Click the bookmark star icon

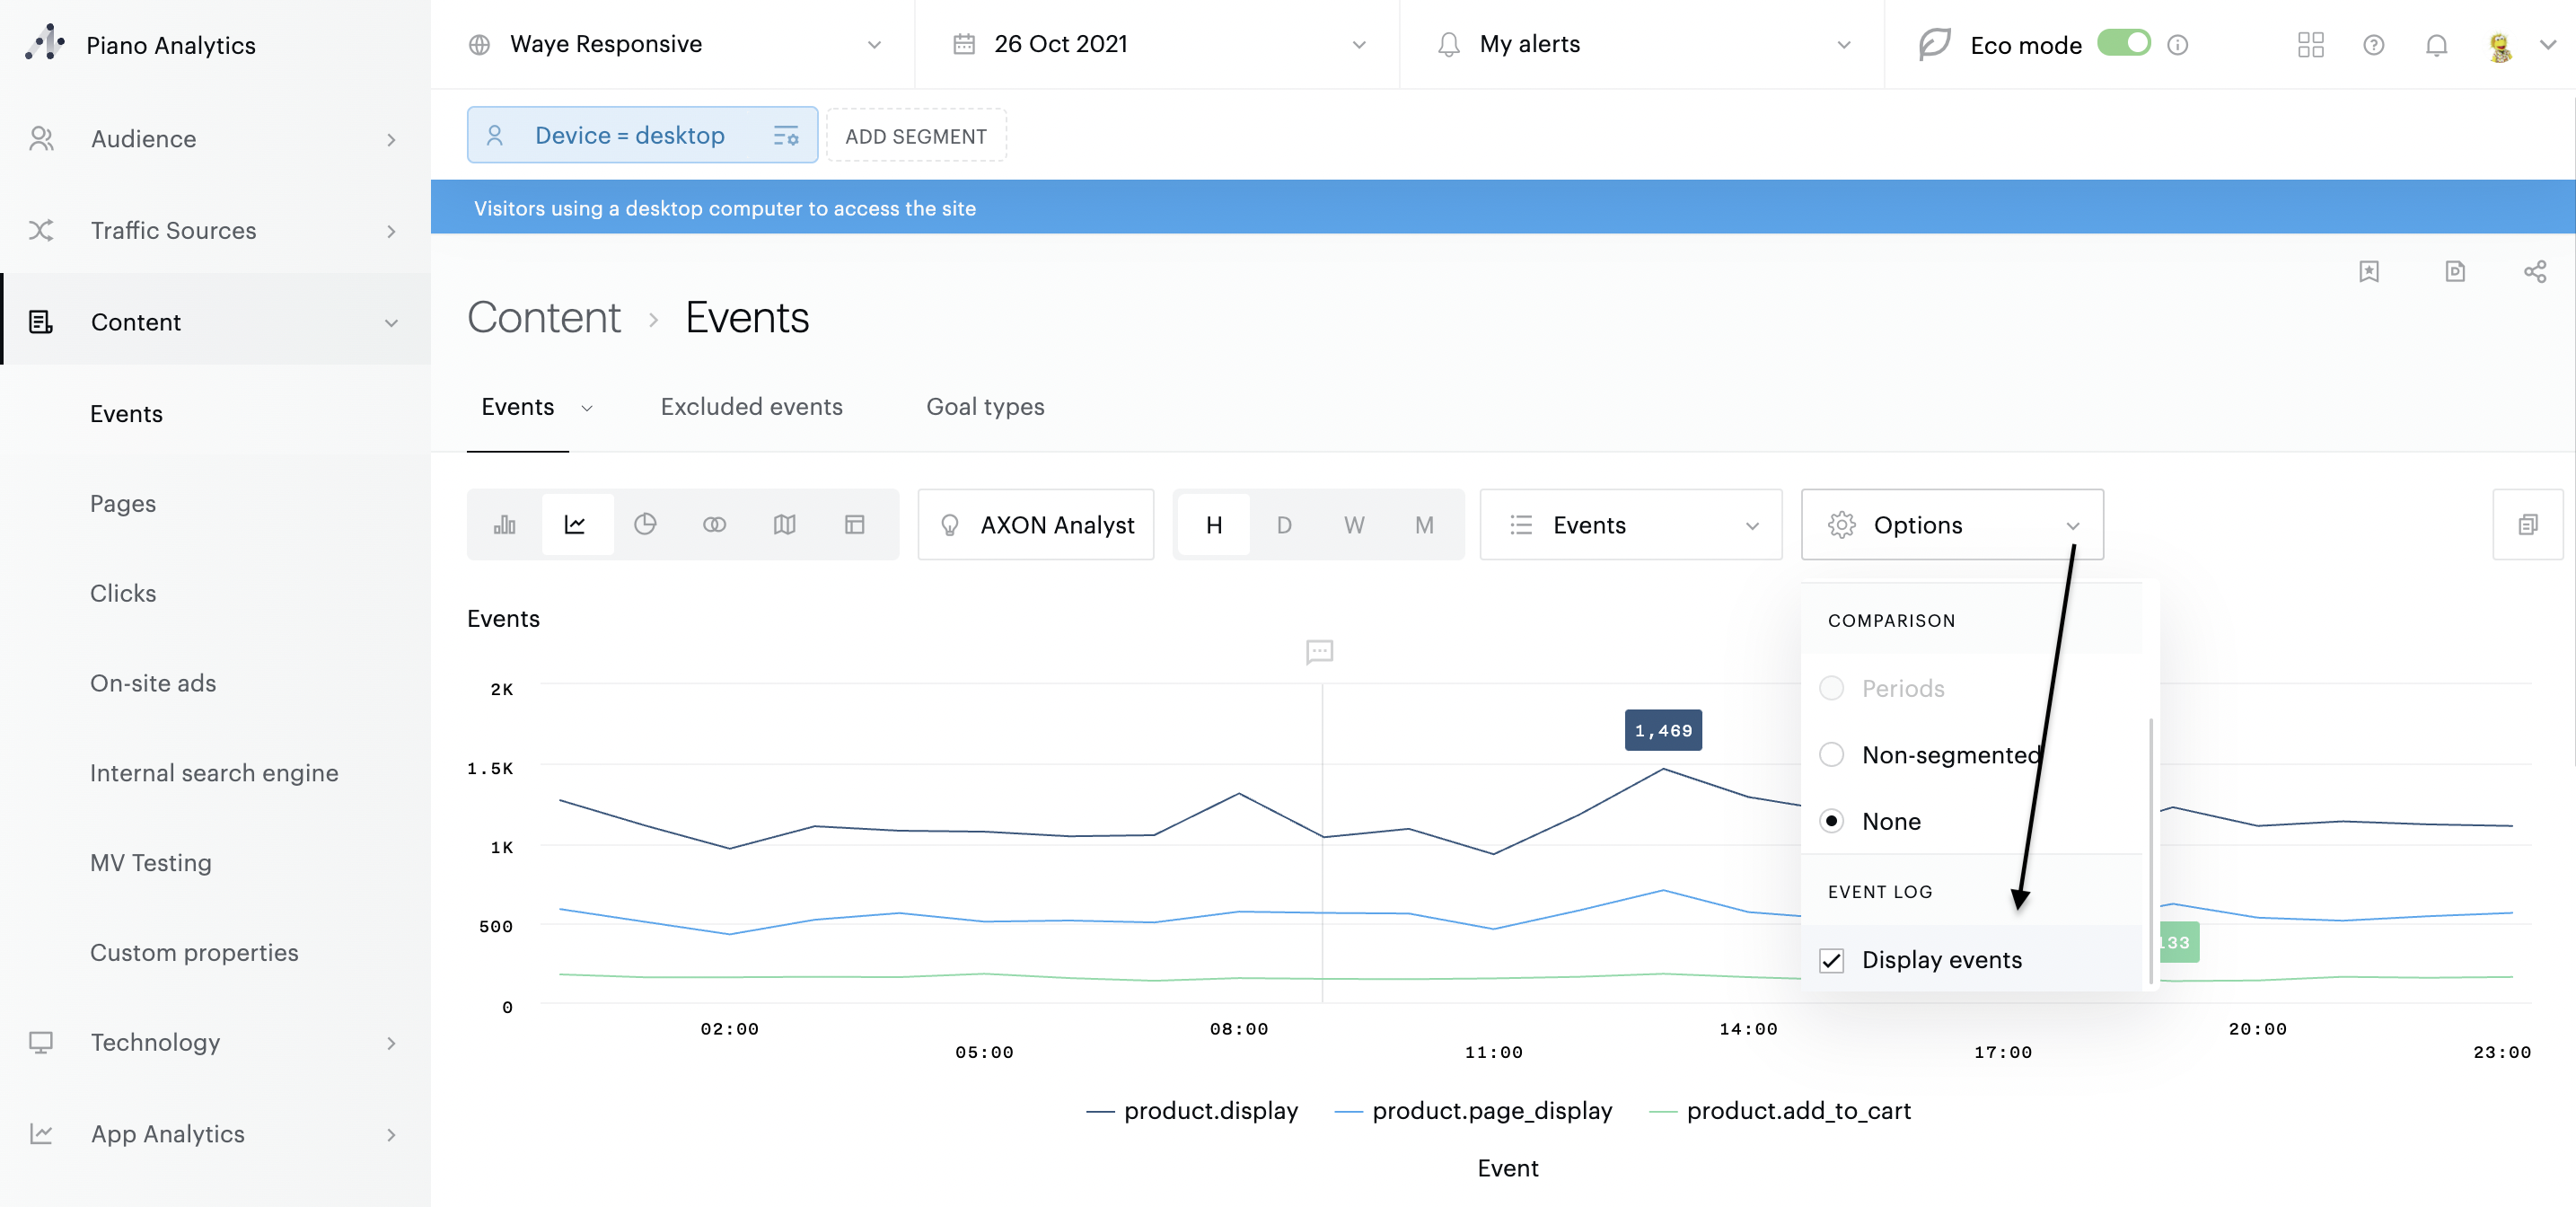[2368, 272]
